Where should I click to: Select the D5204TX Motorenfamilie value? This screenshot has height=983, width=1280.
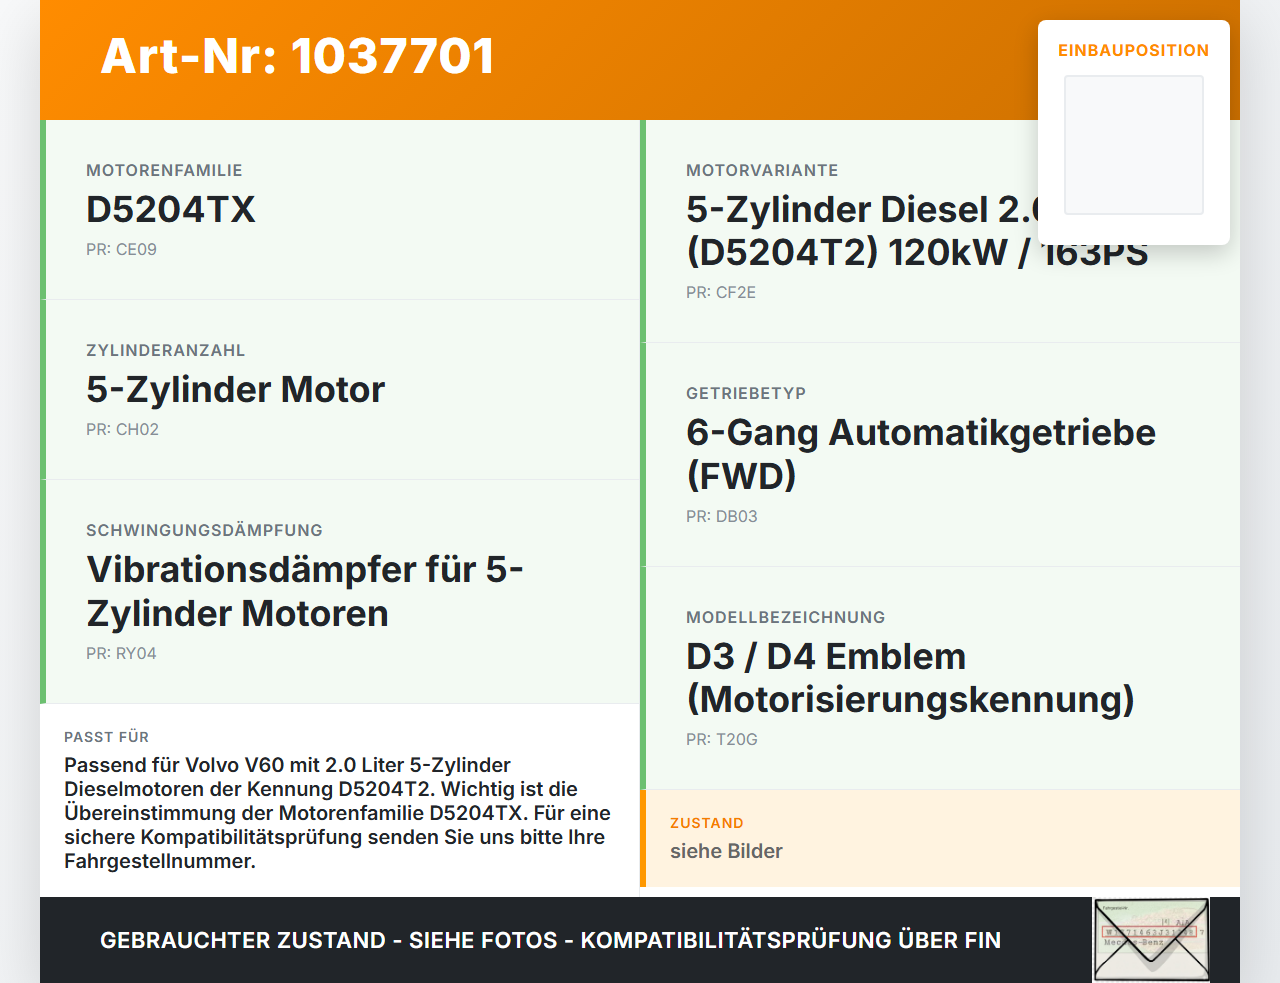pos(171,209)
